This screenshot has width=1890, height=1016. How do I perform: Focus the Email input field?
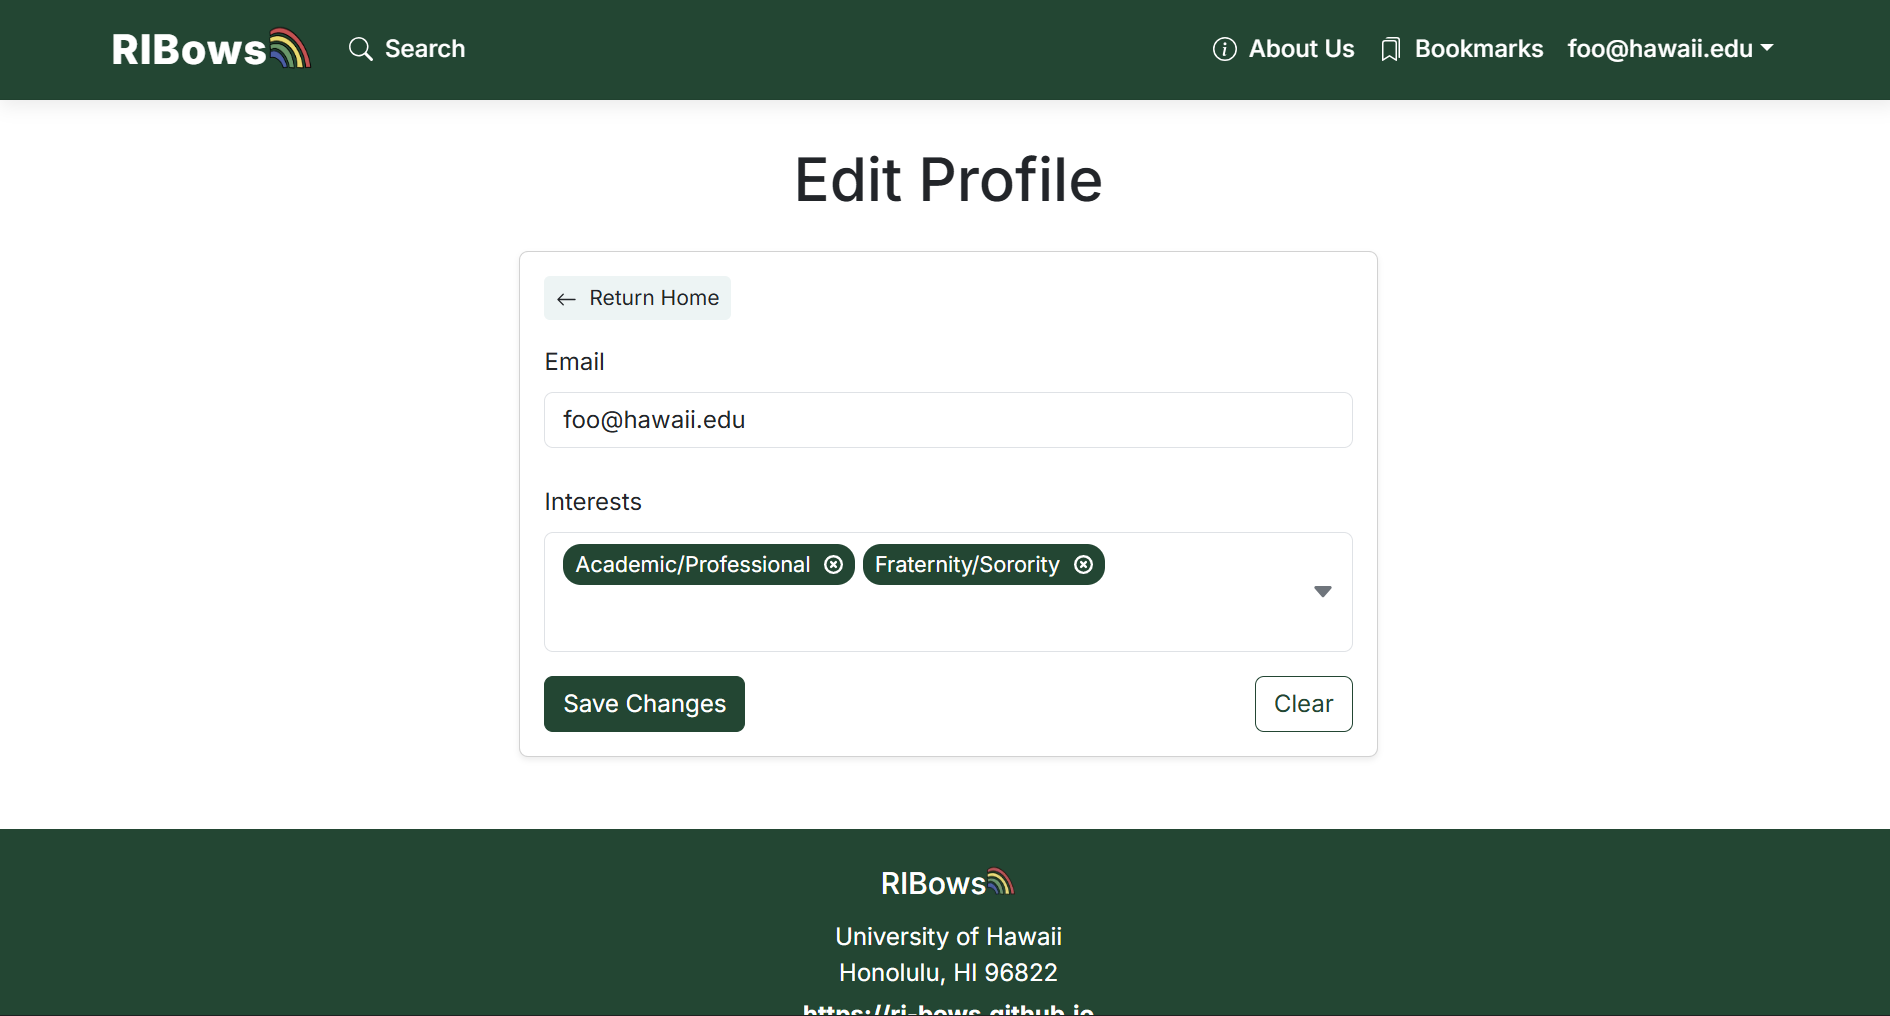pyautogui.click(x=947, y=420)
